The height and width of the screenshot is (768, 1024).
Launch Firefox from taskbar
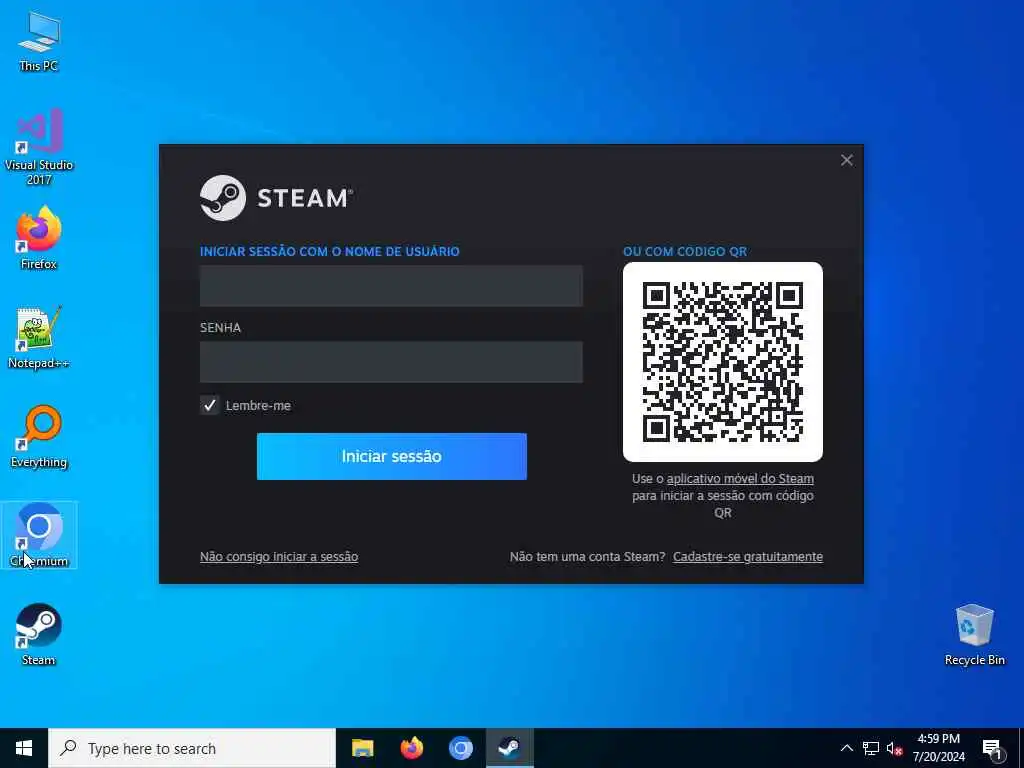point(411,748)
